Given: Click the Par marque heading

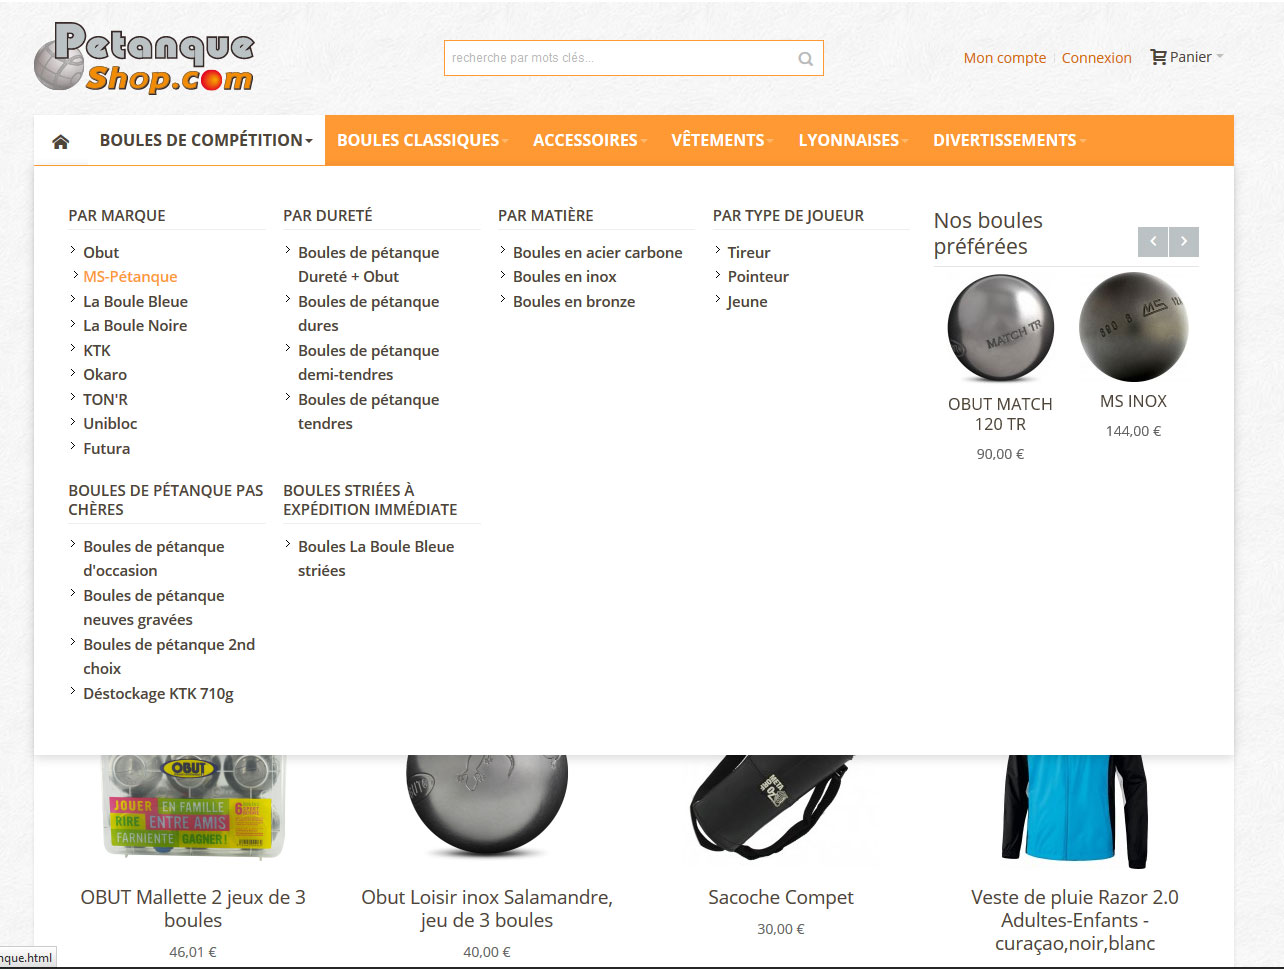Looking at the screenshot, I should (x=117, y=215).
